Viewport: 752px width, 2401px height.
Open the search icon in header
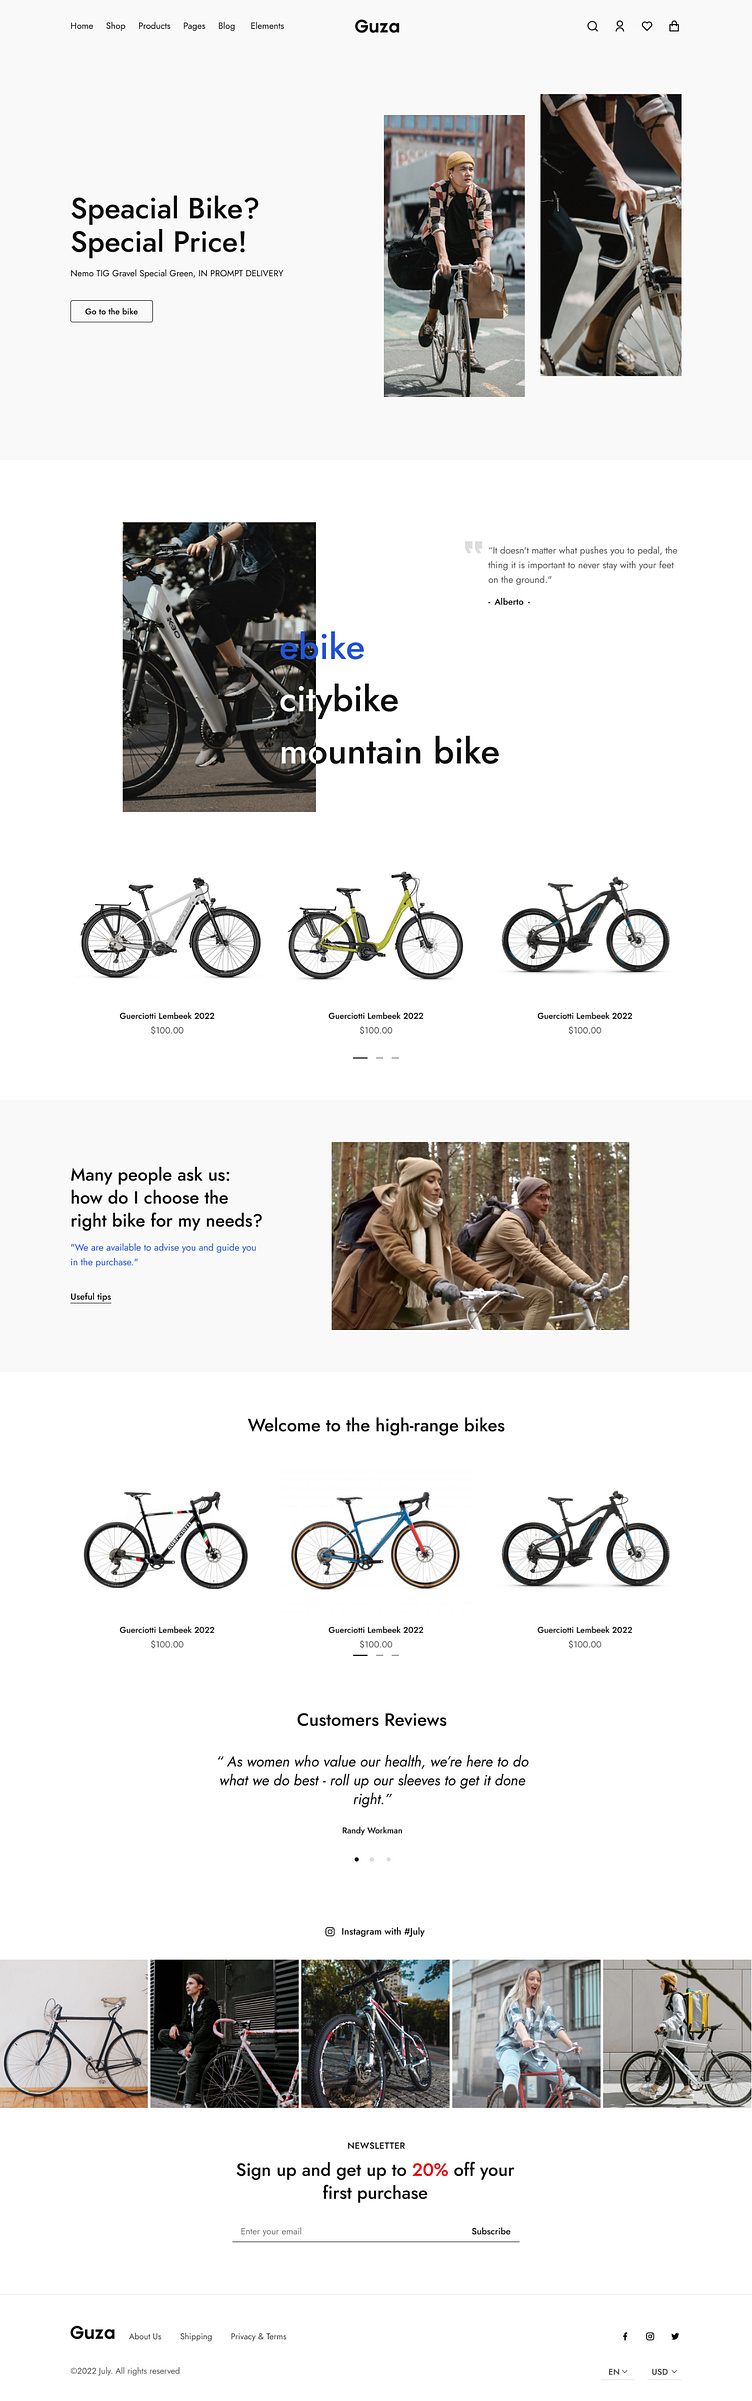click(x=592, y=26)
